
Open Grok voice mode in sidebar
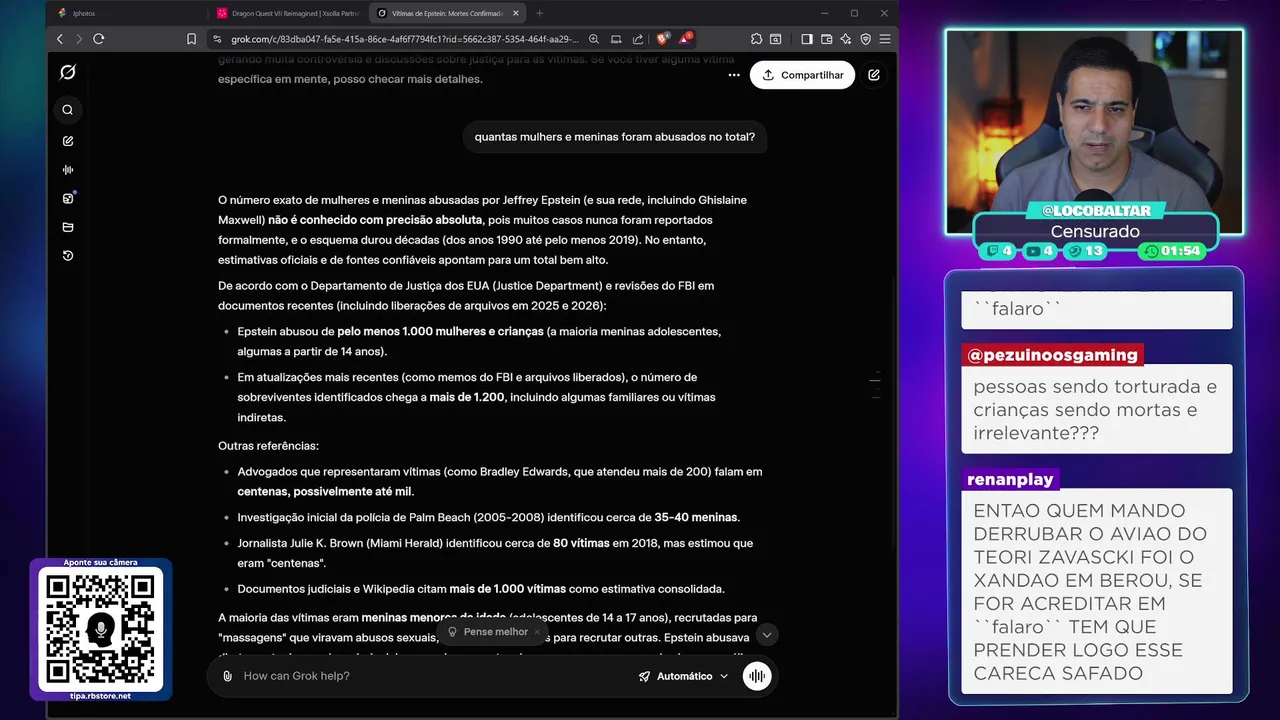[x=68, y=170]
